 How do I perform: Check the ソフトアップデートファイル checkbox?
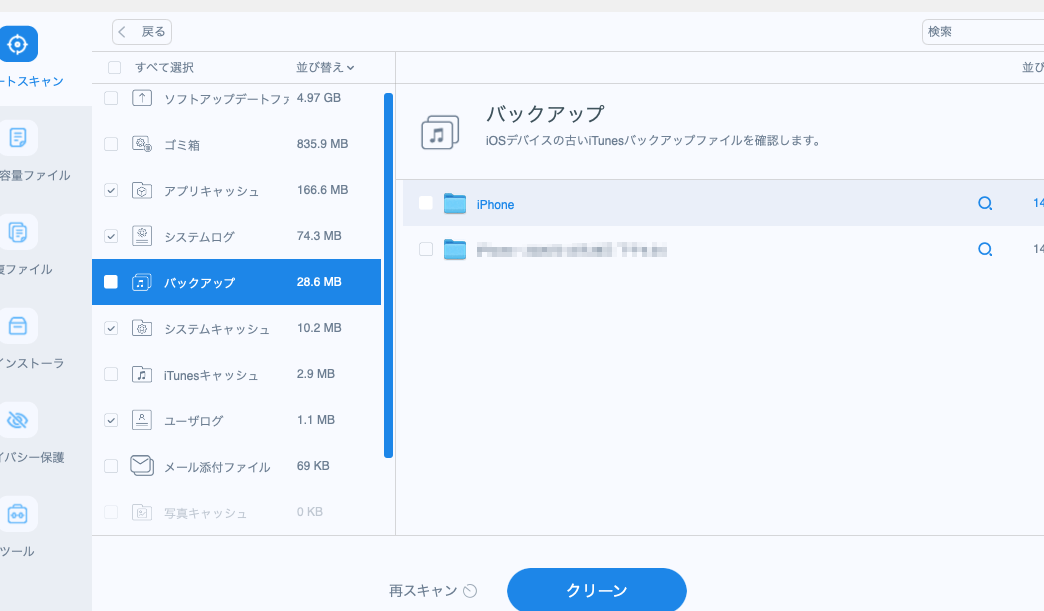point(111,98)
